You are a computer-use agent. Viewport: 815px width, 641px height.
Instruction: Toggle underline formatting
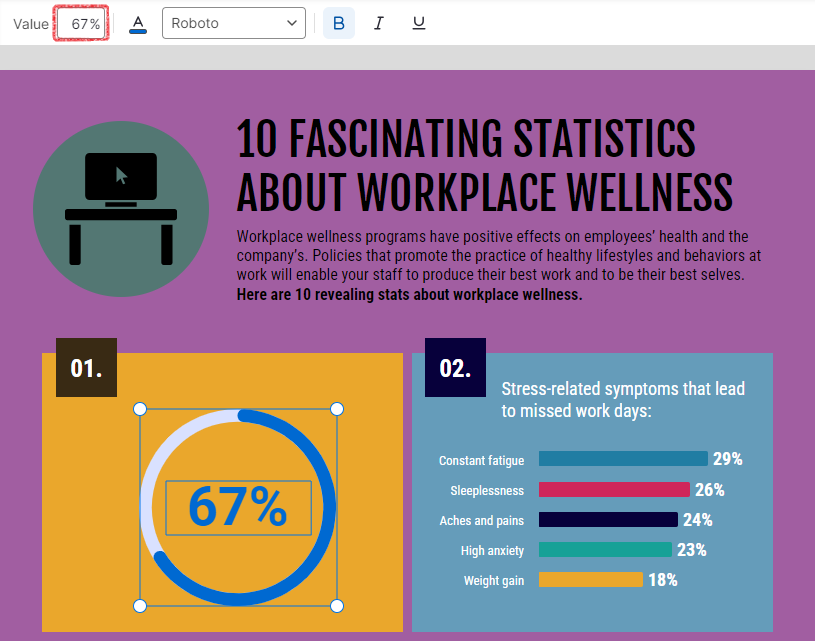coord(419,23)
